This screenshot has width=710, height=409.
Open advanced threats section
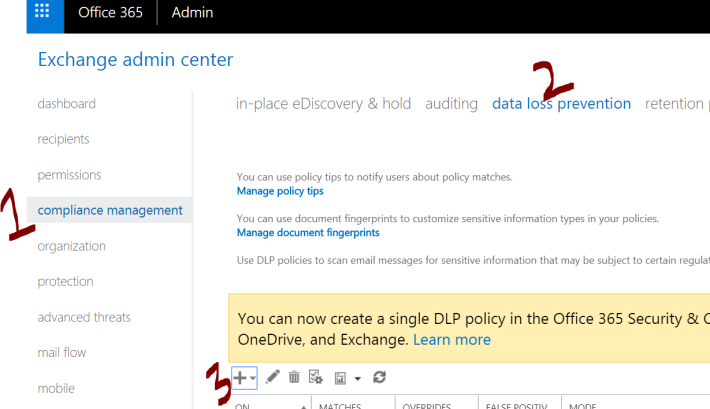point(84,317)
